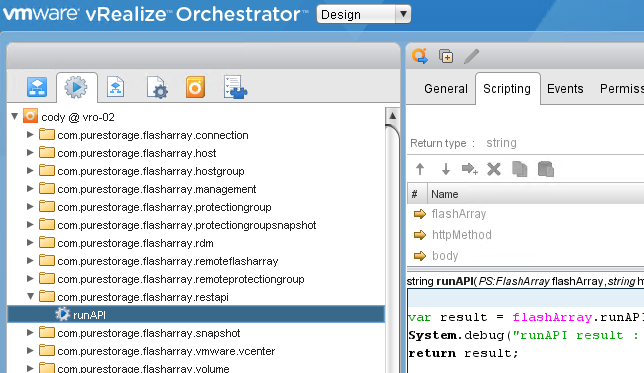Click the connection module folder icon
This screenshot has width=644, height=373.
[47, 134]
